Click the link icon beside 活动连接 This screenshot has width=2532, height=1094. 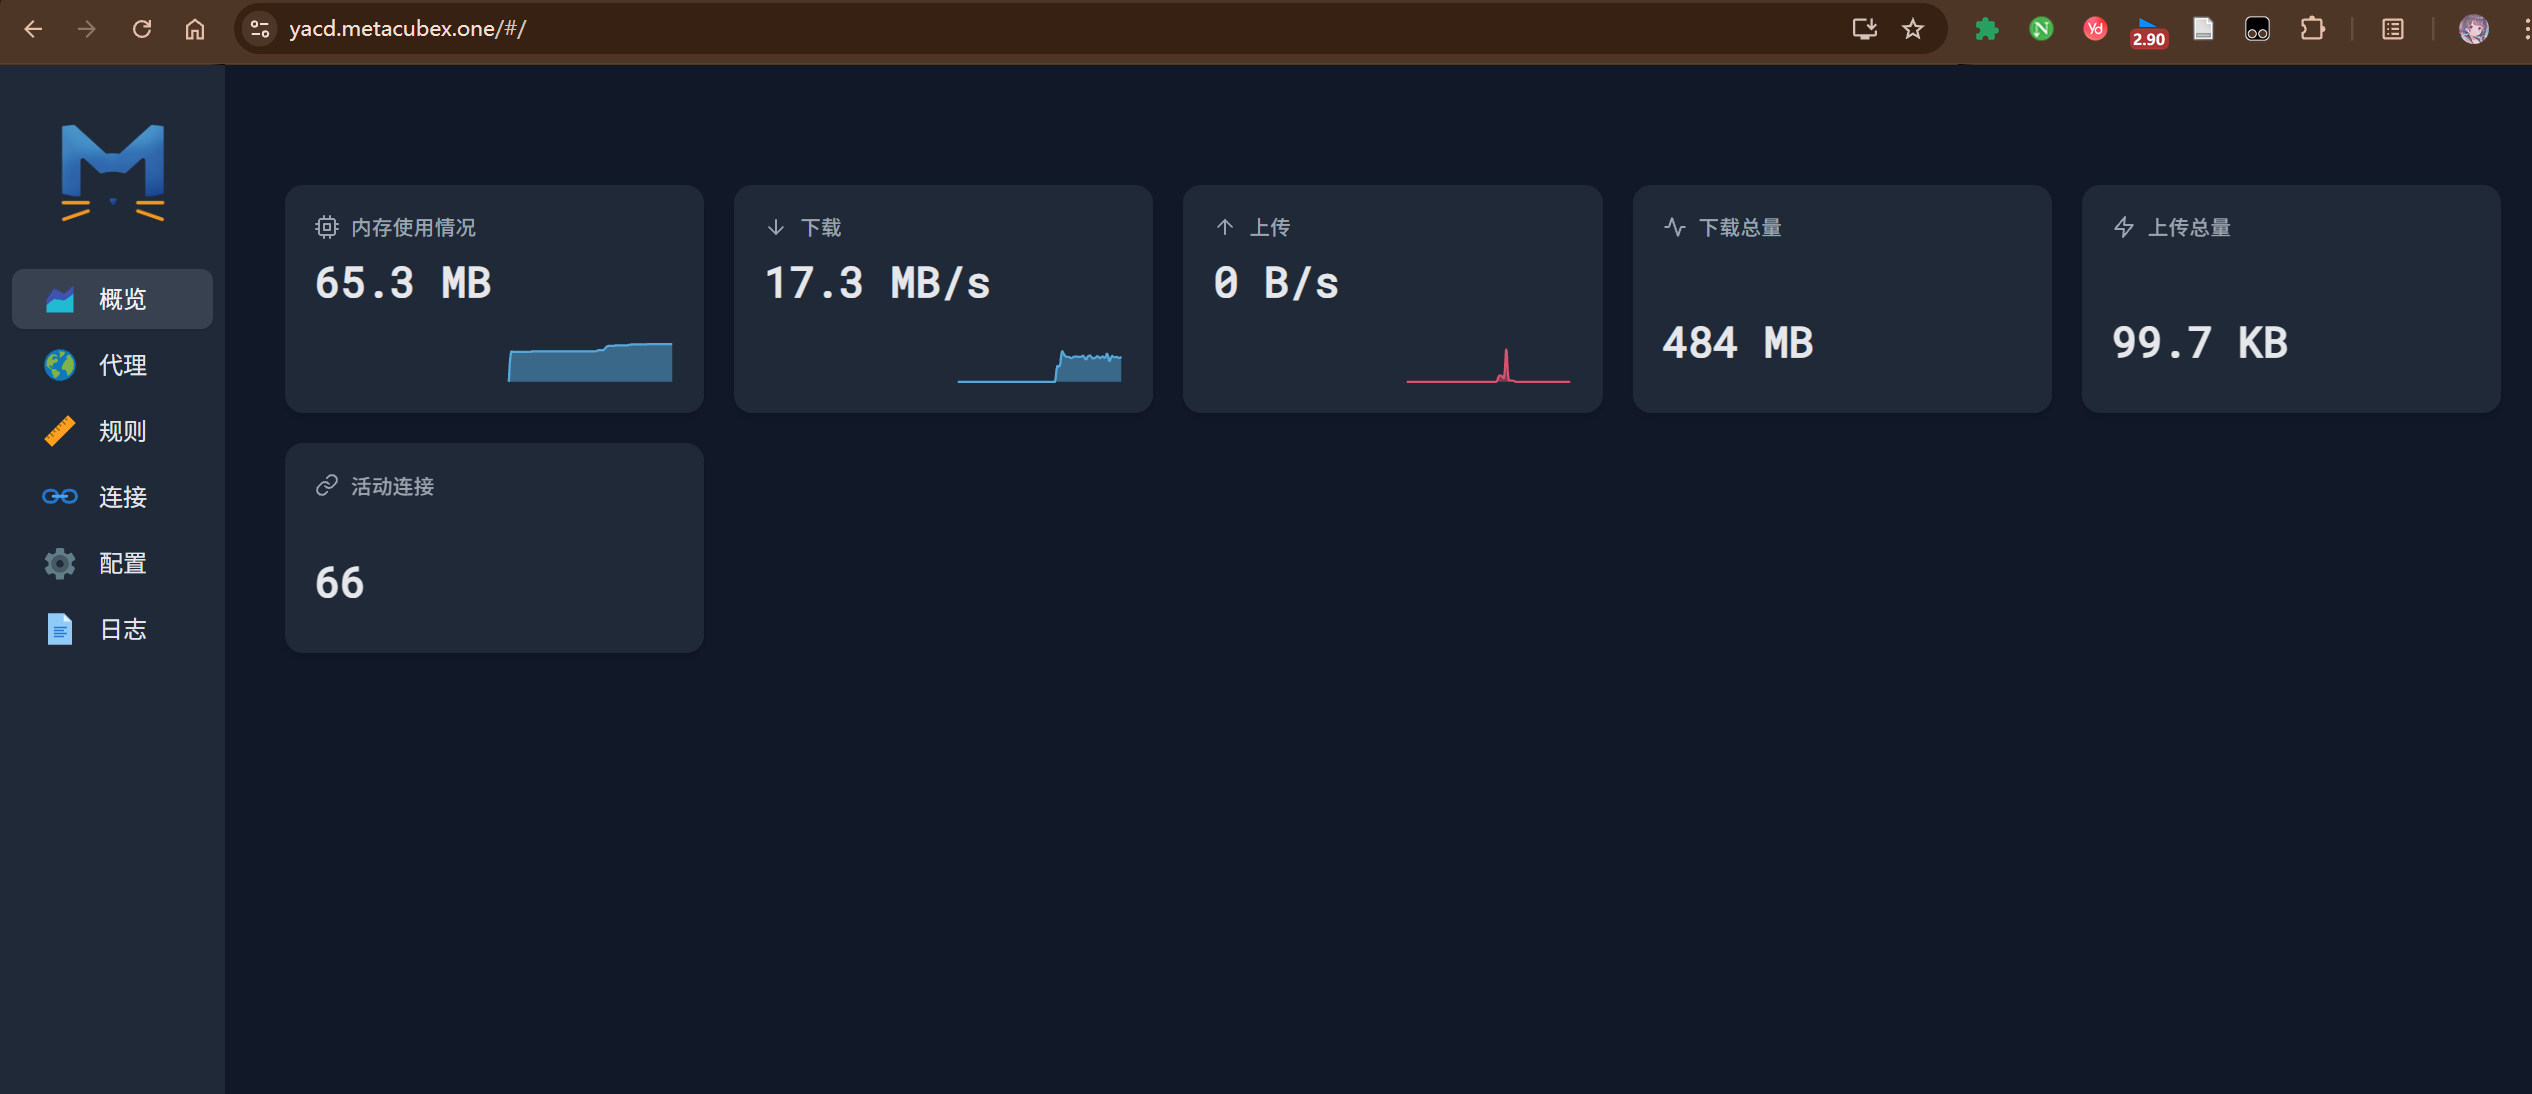point(326,486)
